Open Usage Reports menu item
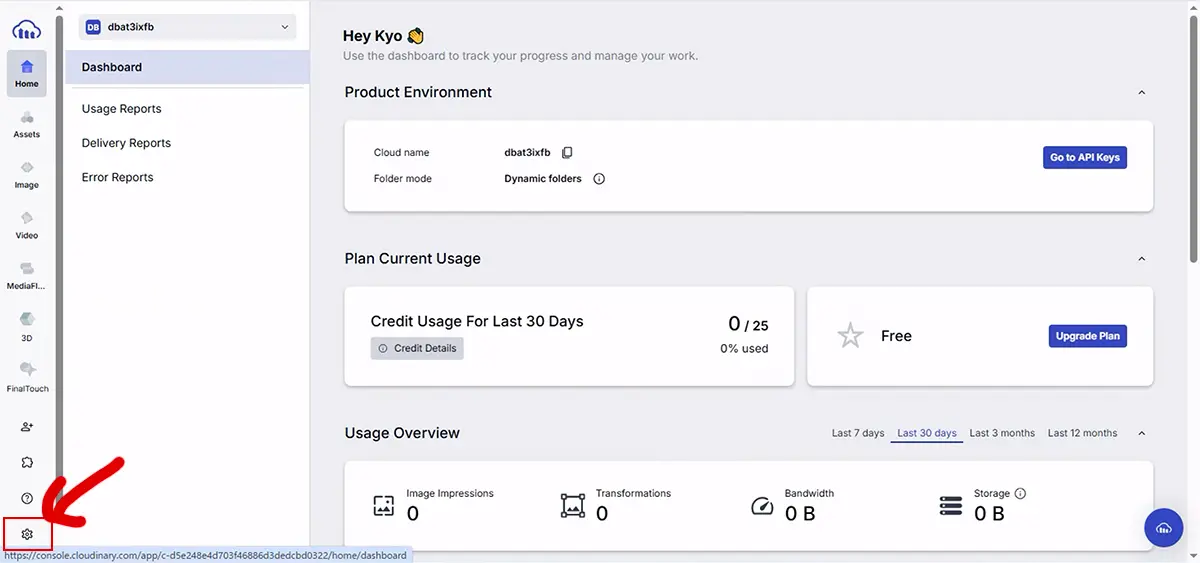 tap(121, 109)
